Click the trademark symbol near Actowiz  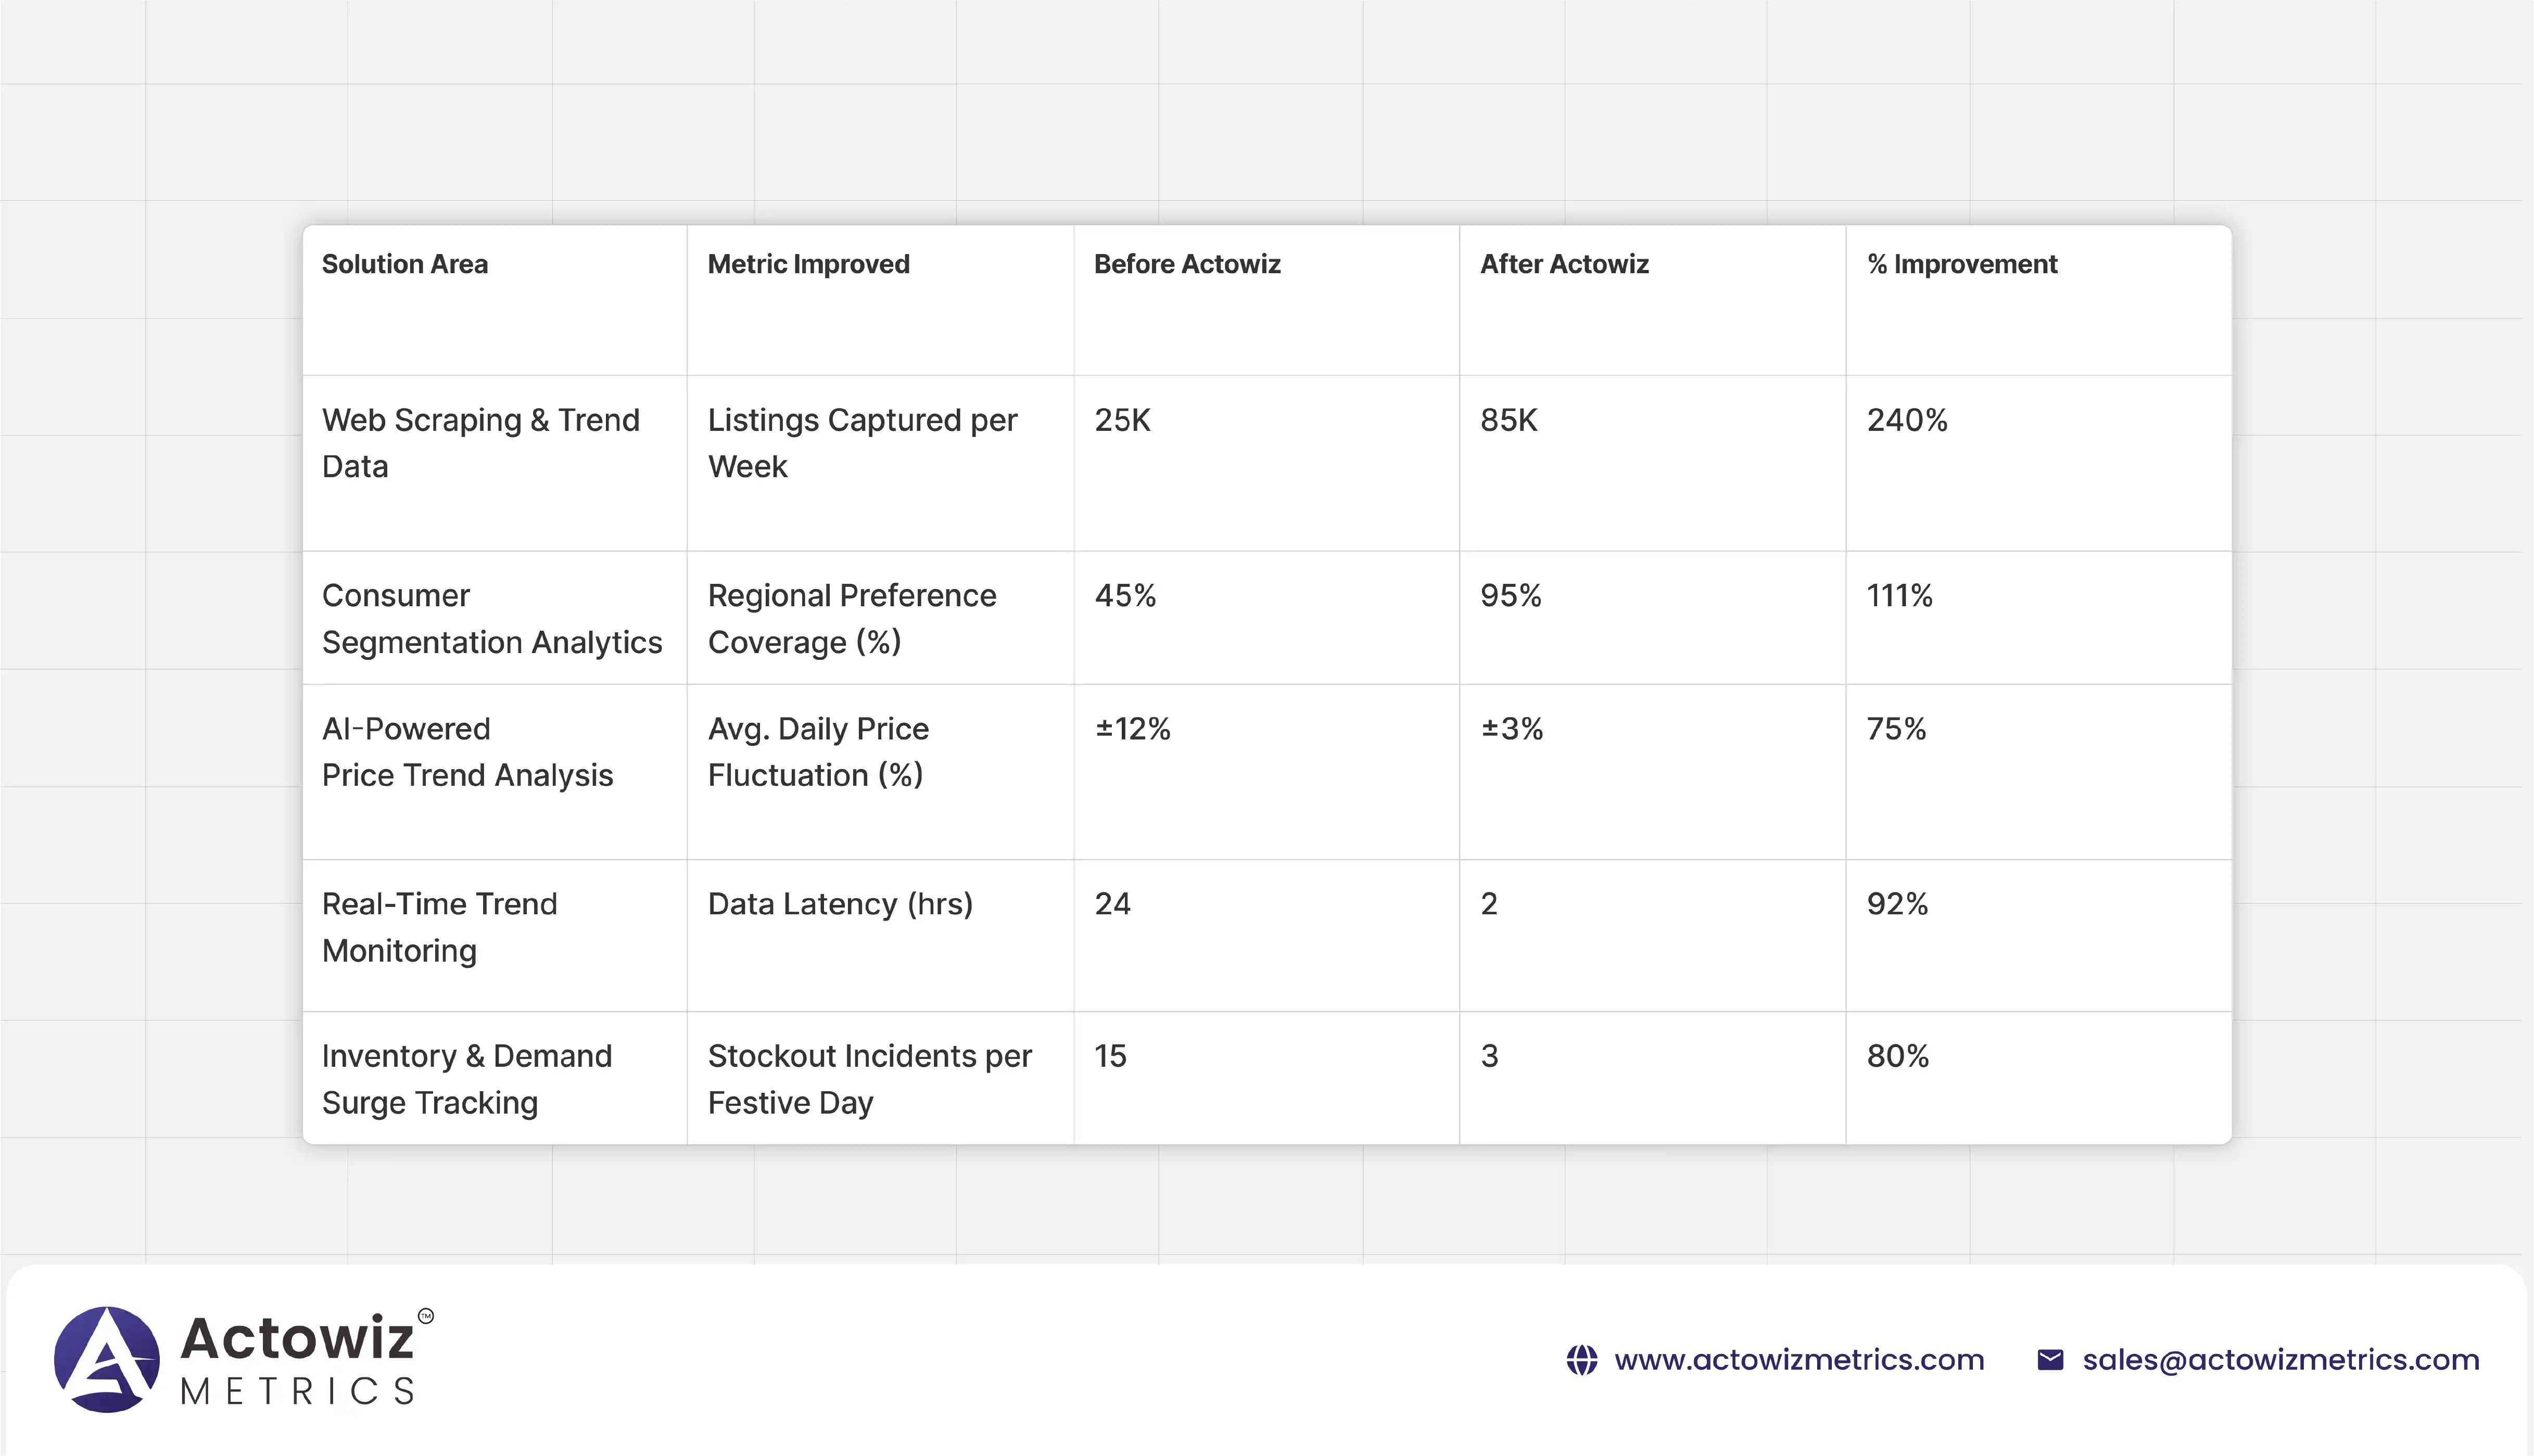point(426,1316)
